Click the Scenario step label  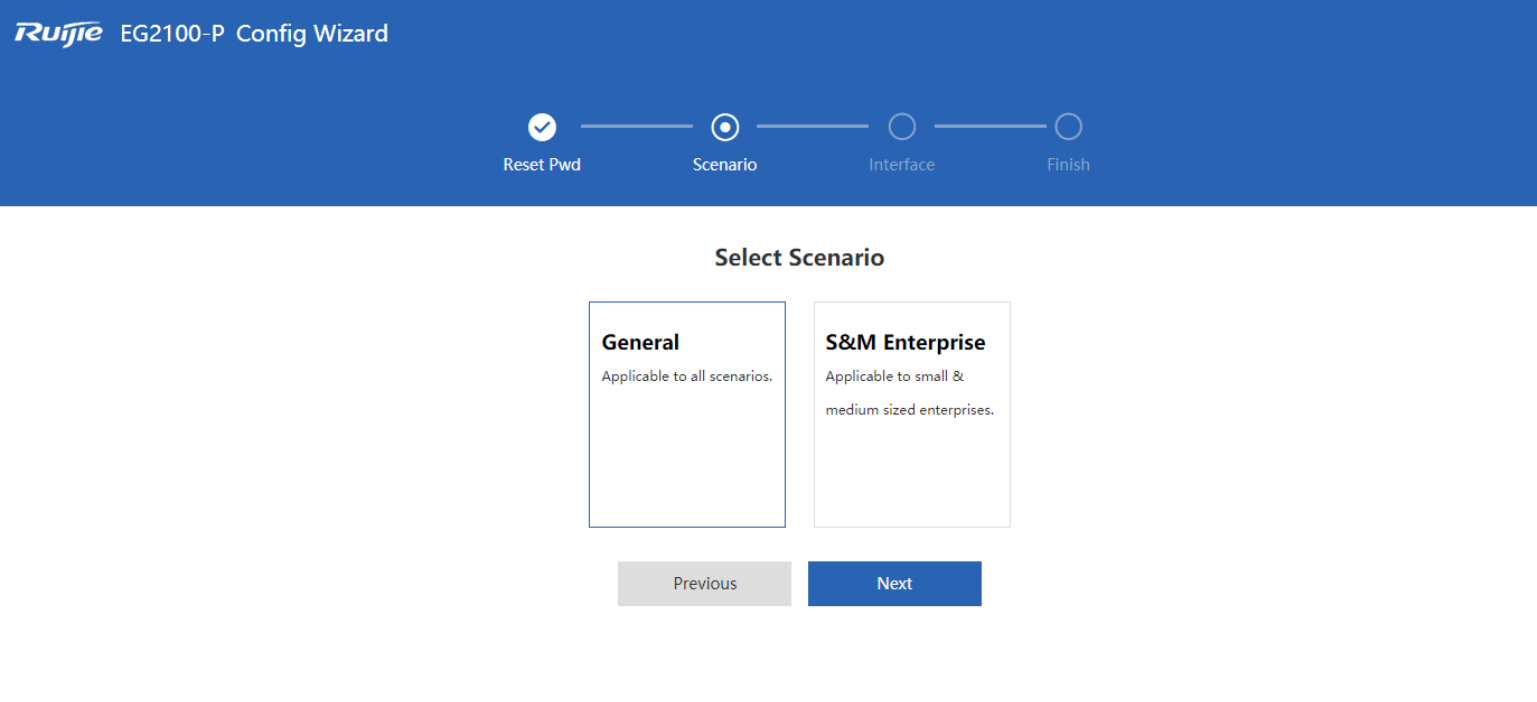pos(725,165)
